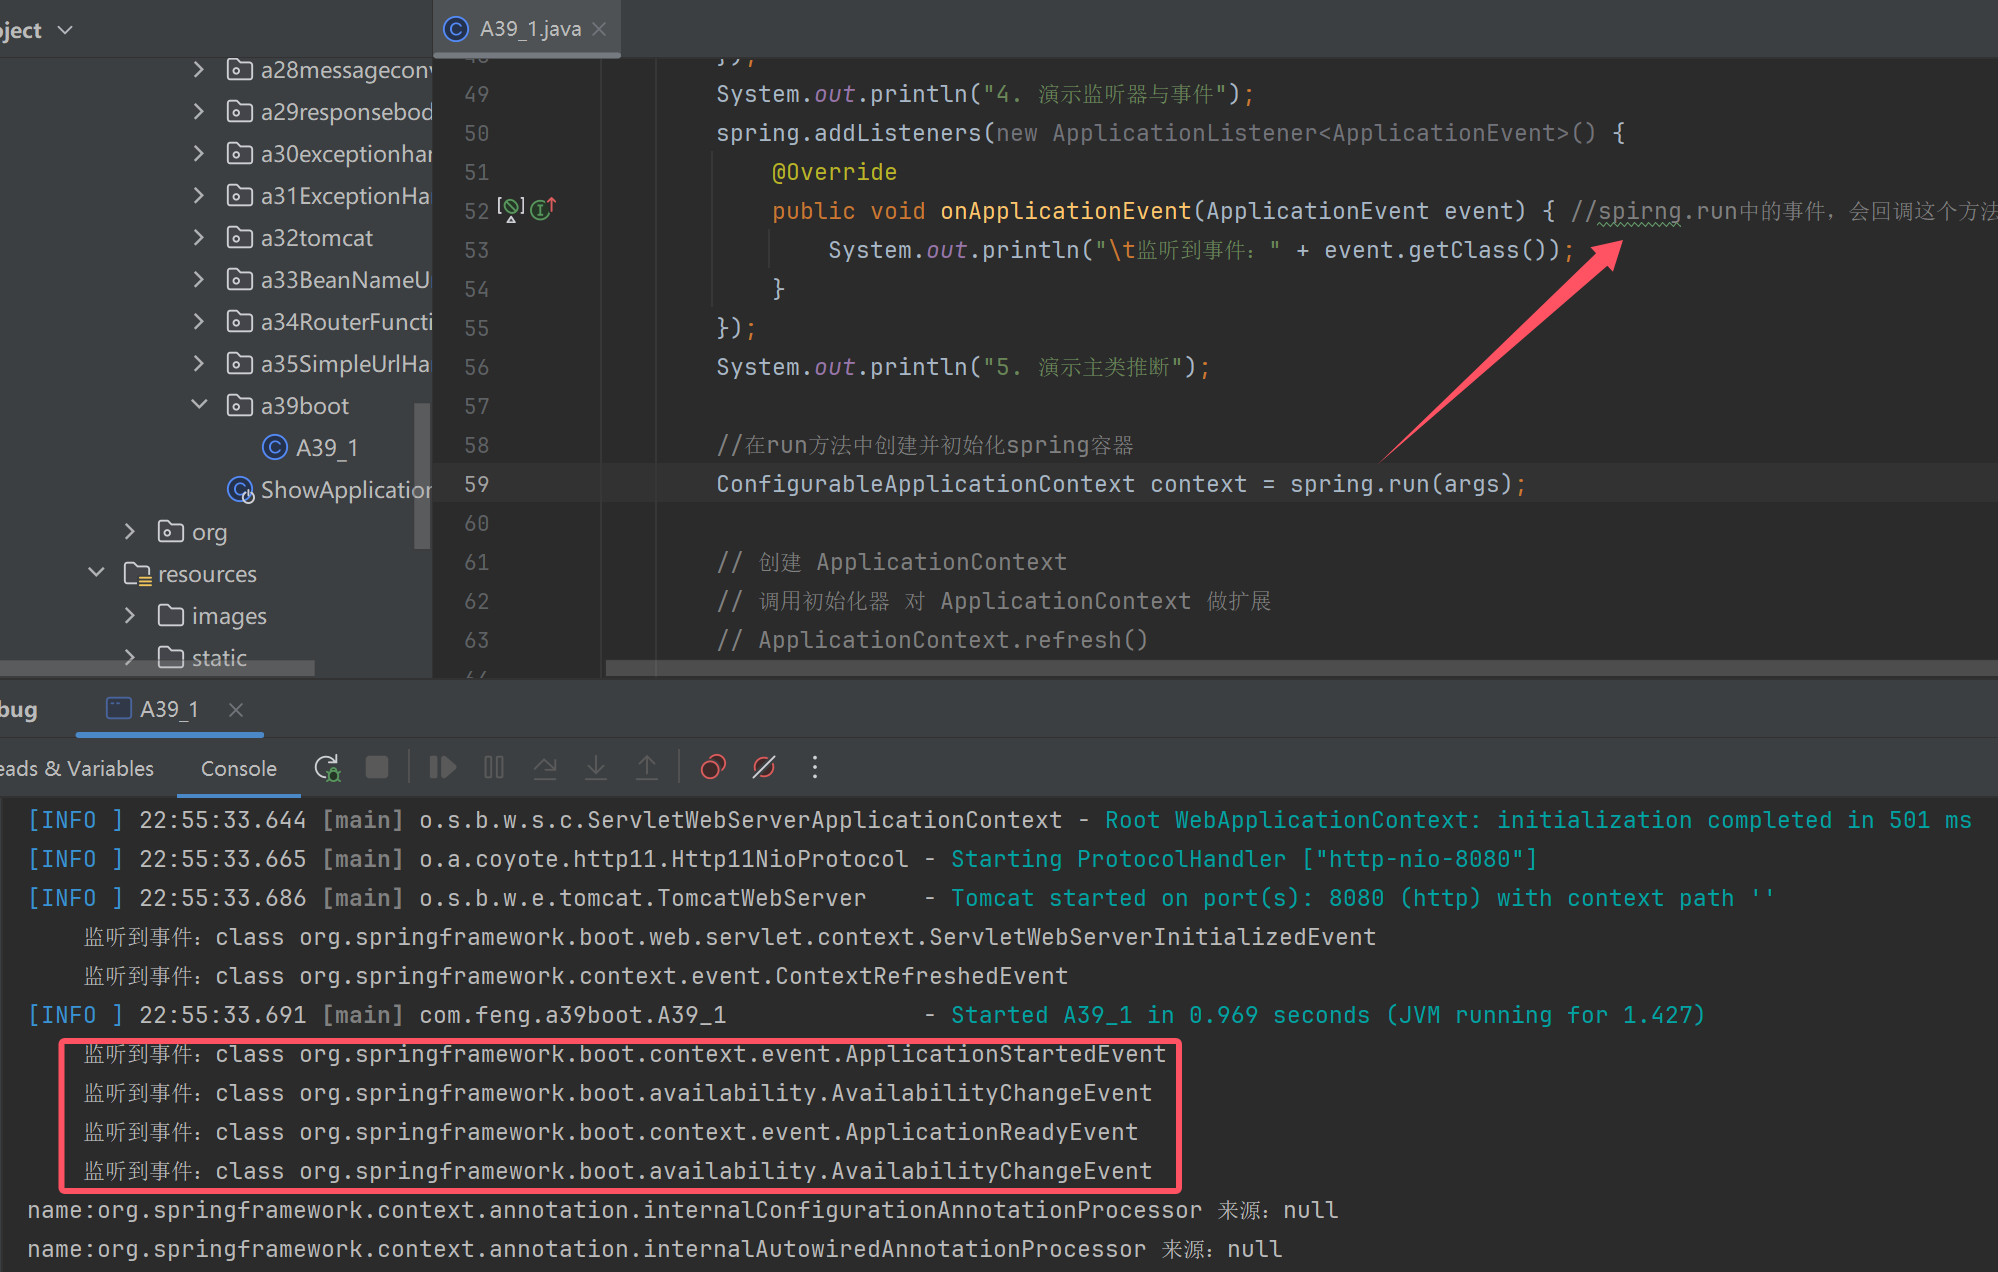Screen dimensions: 1998x1272
Task: Expand the images folder
Action: 129,615
